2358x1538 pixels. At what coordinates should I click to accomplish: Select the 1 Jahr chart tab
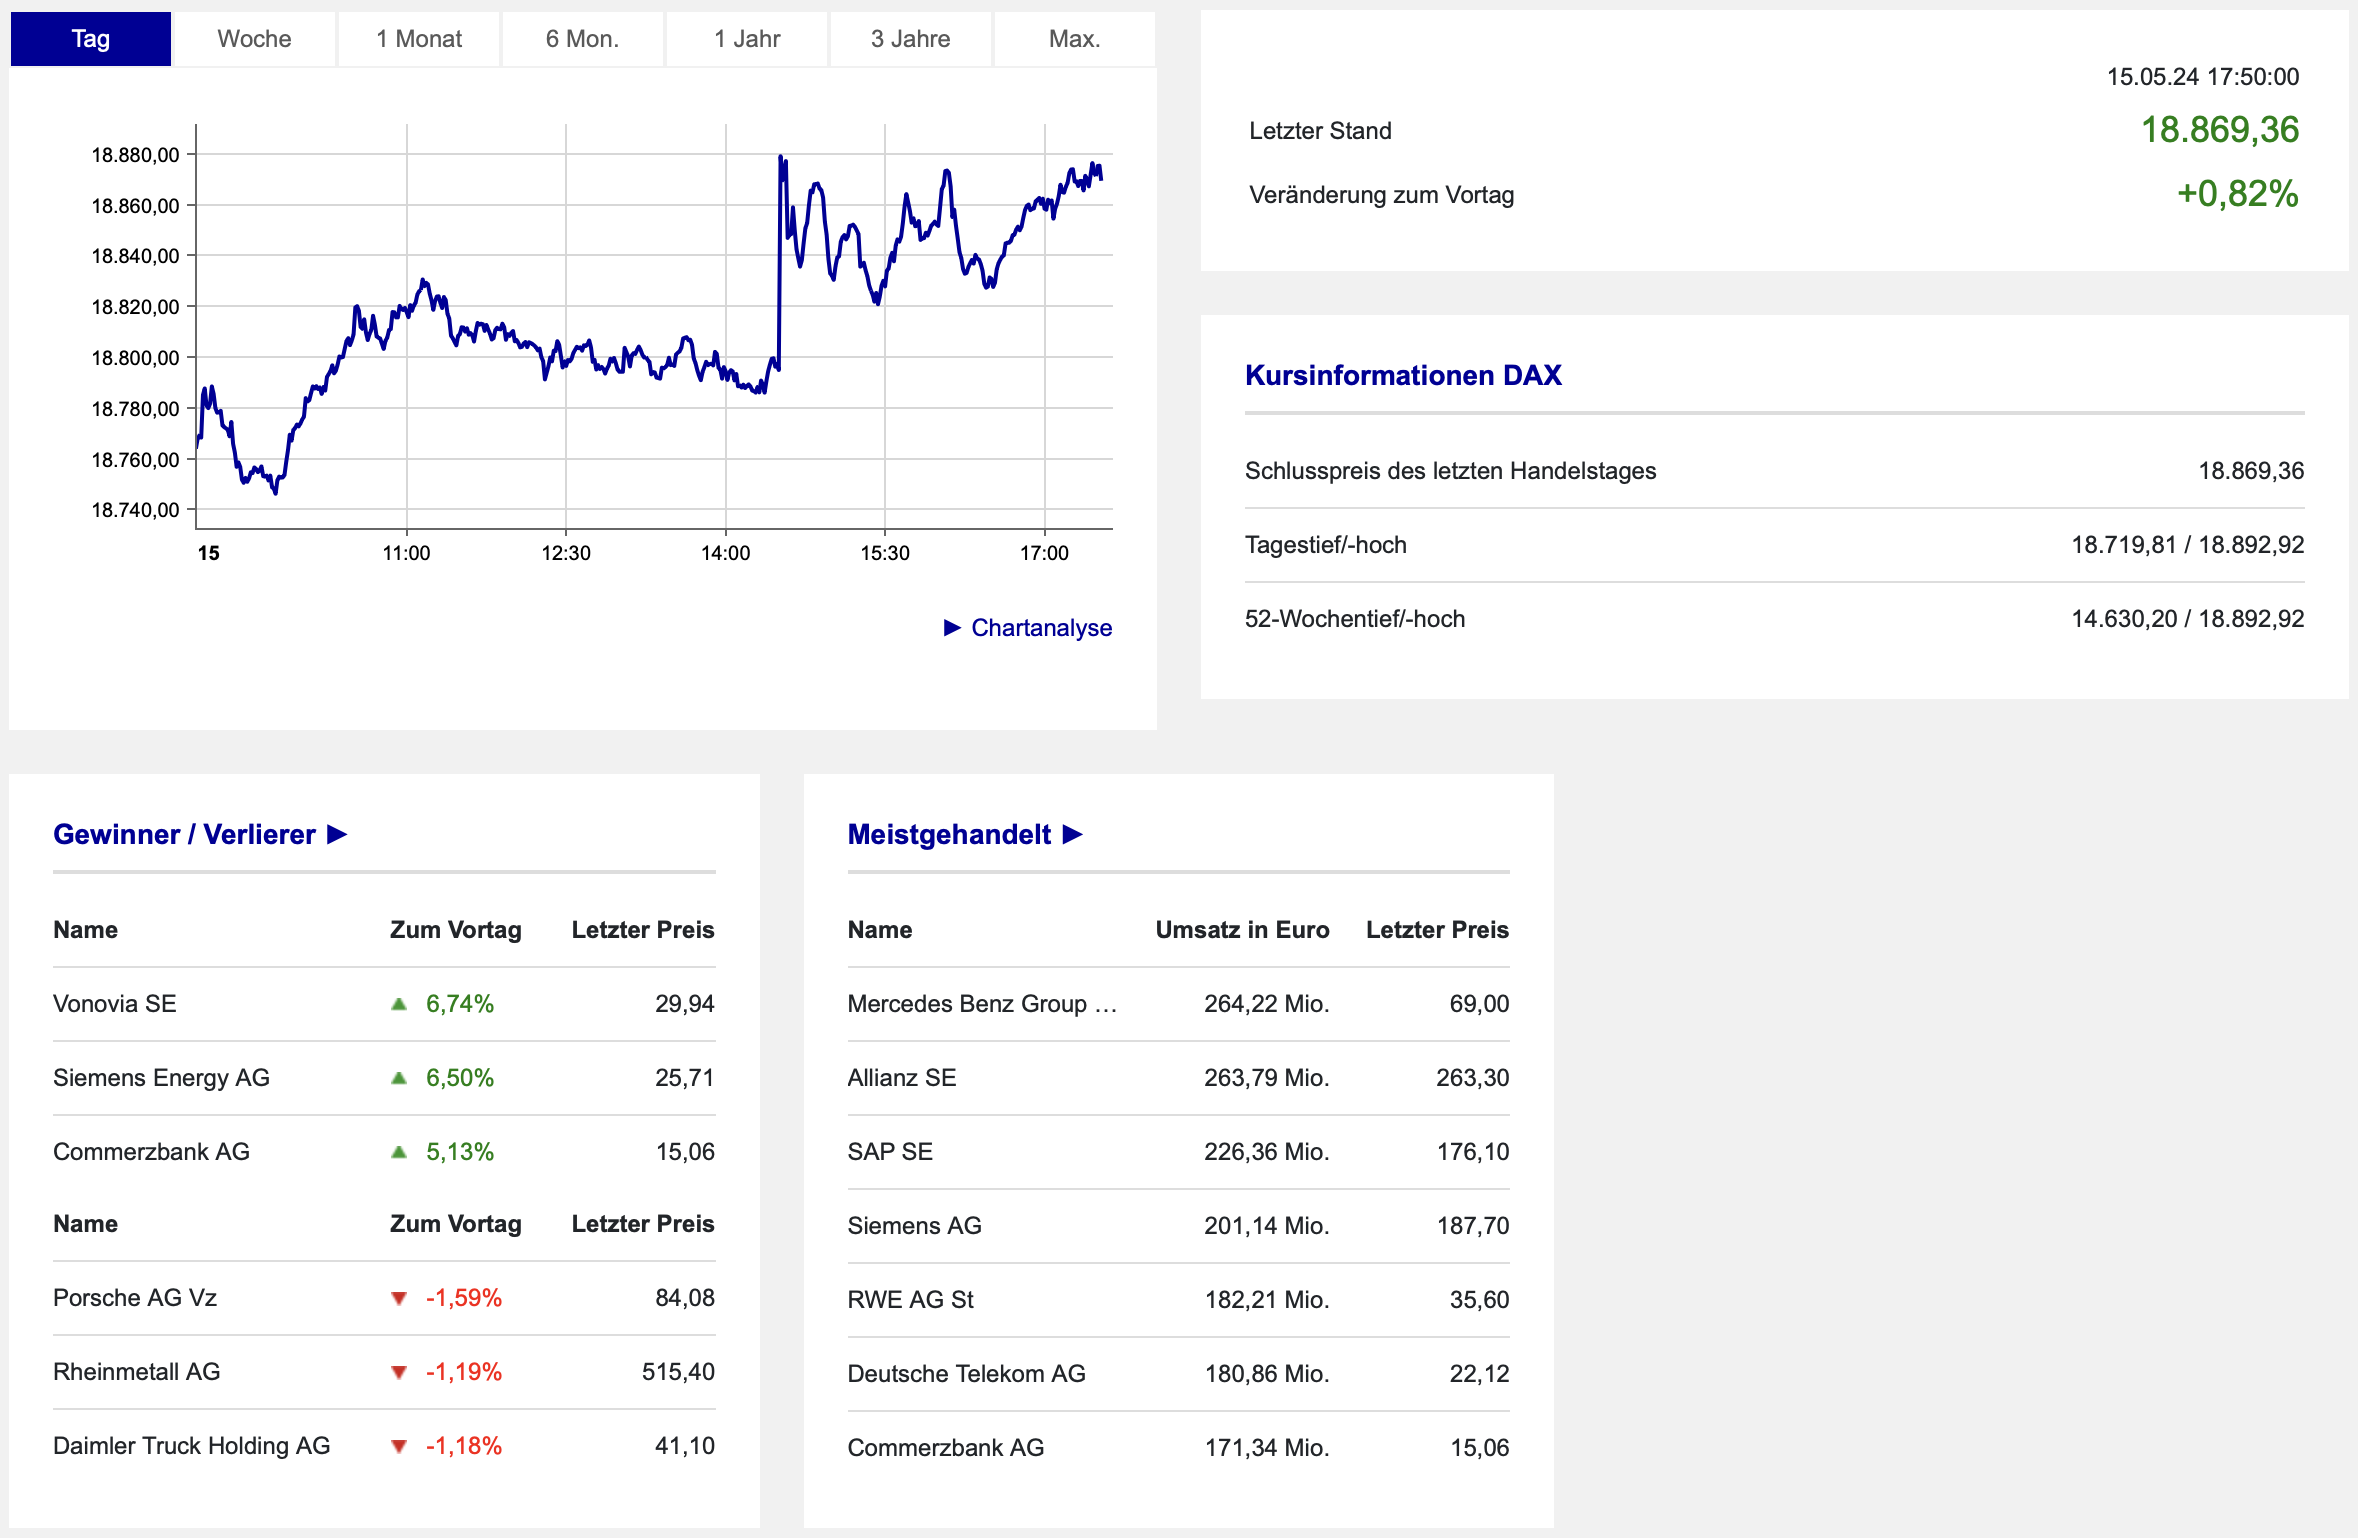tap(747, 39)
